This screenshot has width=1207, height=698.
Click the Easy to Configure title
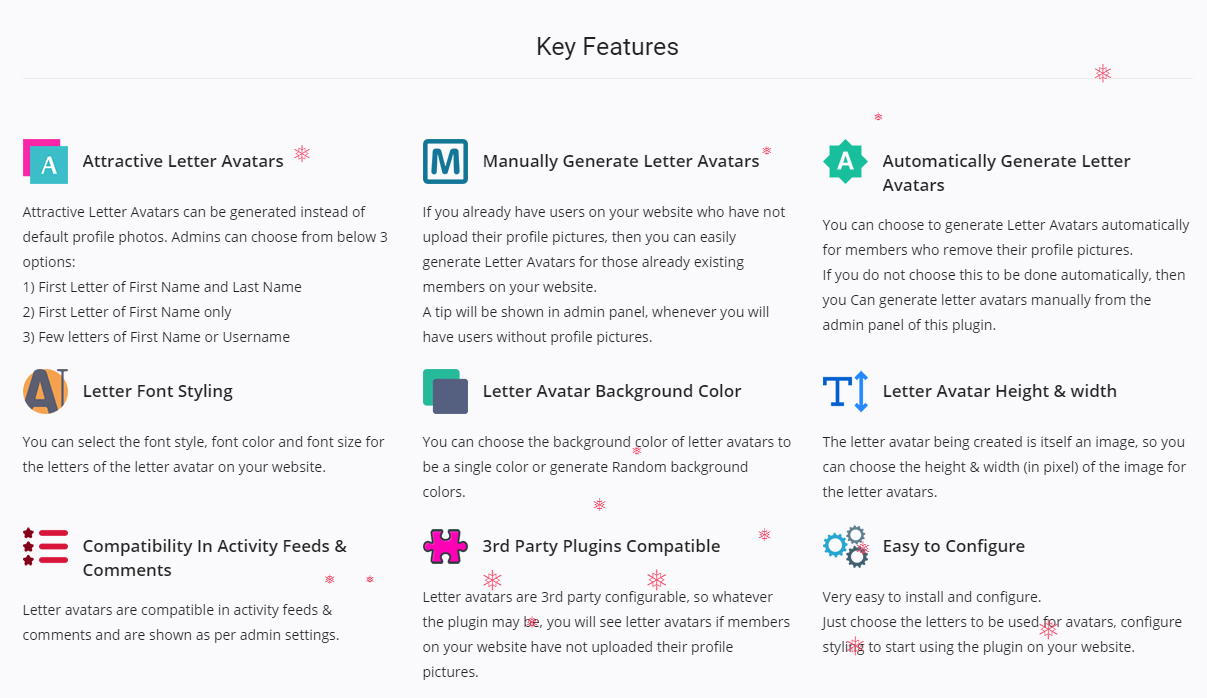click(x=954, y=546)
